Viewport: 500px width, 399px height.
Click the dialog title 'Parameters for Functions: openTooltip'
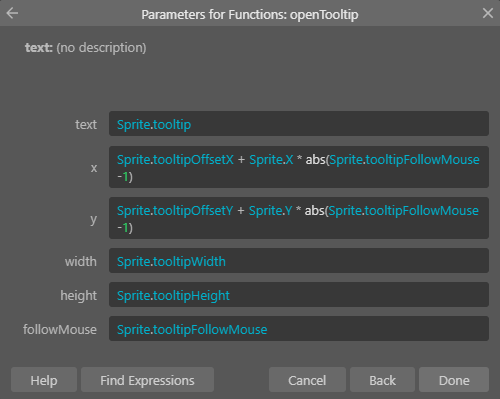pos(250,15)
